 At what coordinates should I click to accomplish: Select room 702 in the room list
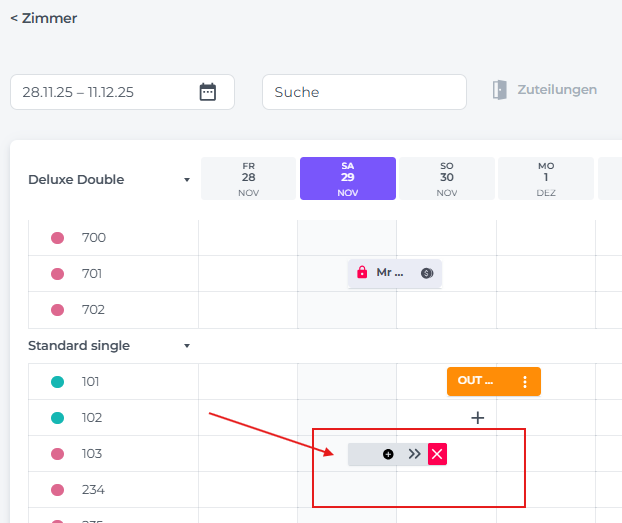click(x=94, y=310)
